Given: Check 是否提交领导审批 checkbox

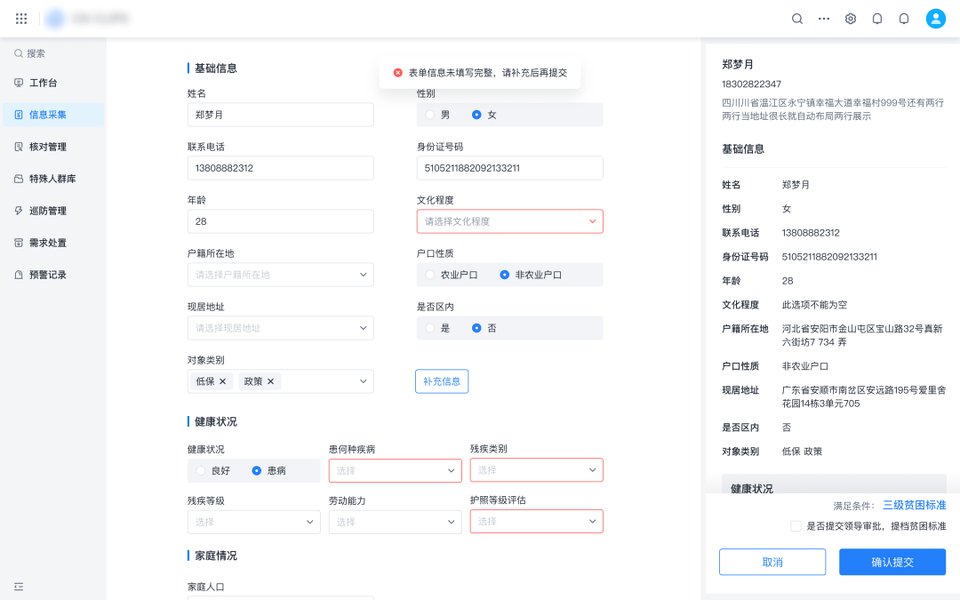Looking at the screenshot, I should (x=796, y=526).
